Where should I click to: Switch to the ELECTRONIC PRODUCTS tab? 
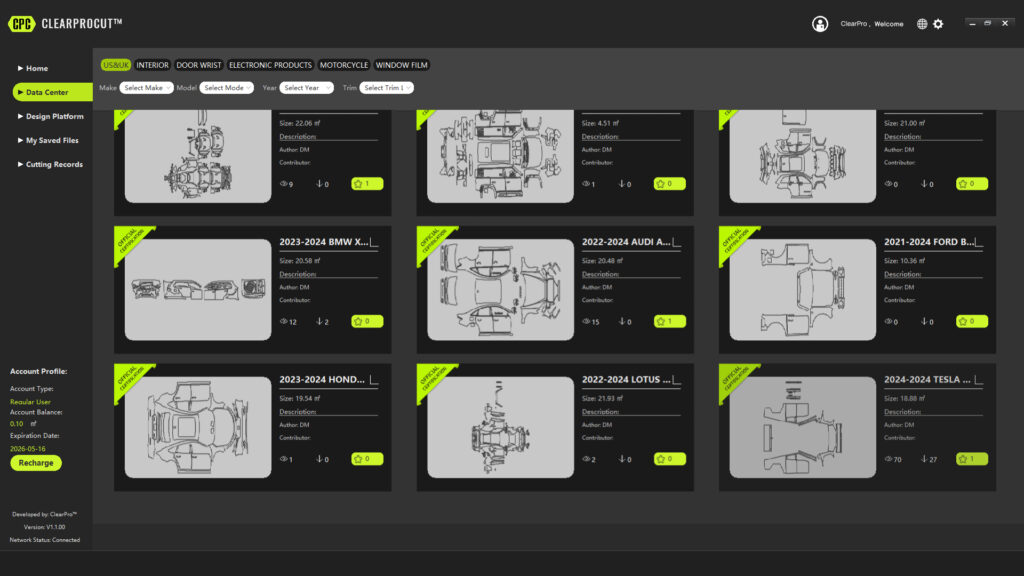click(270, 65)
